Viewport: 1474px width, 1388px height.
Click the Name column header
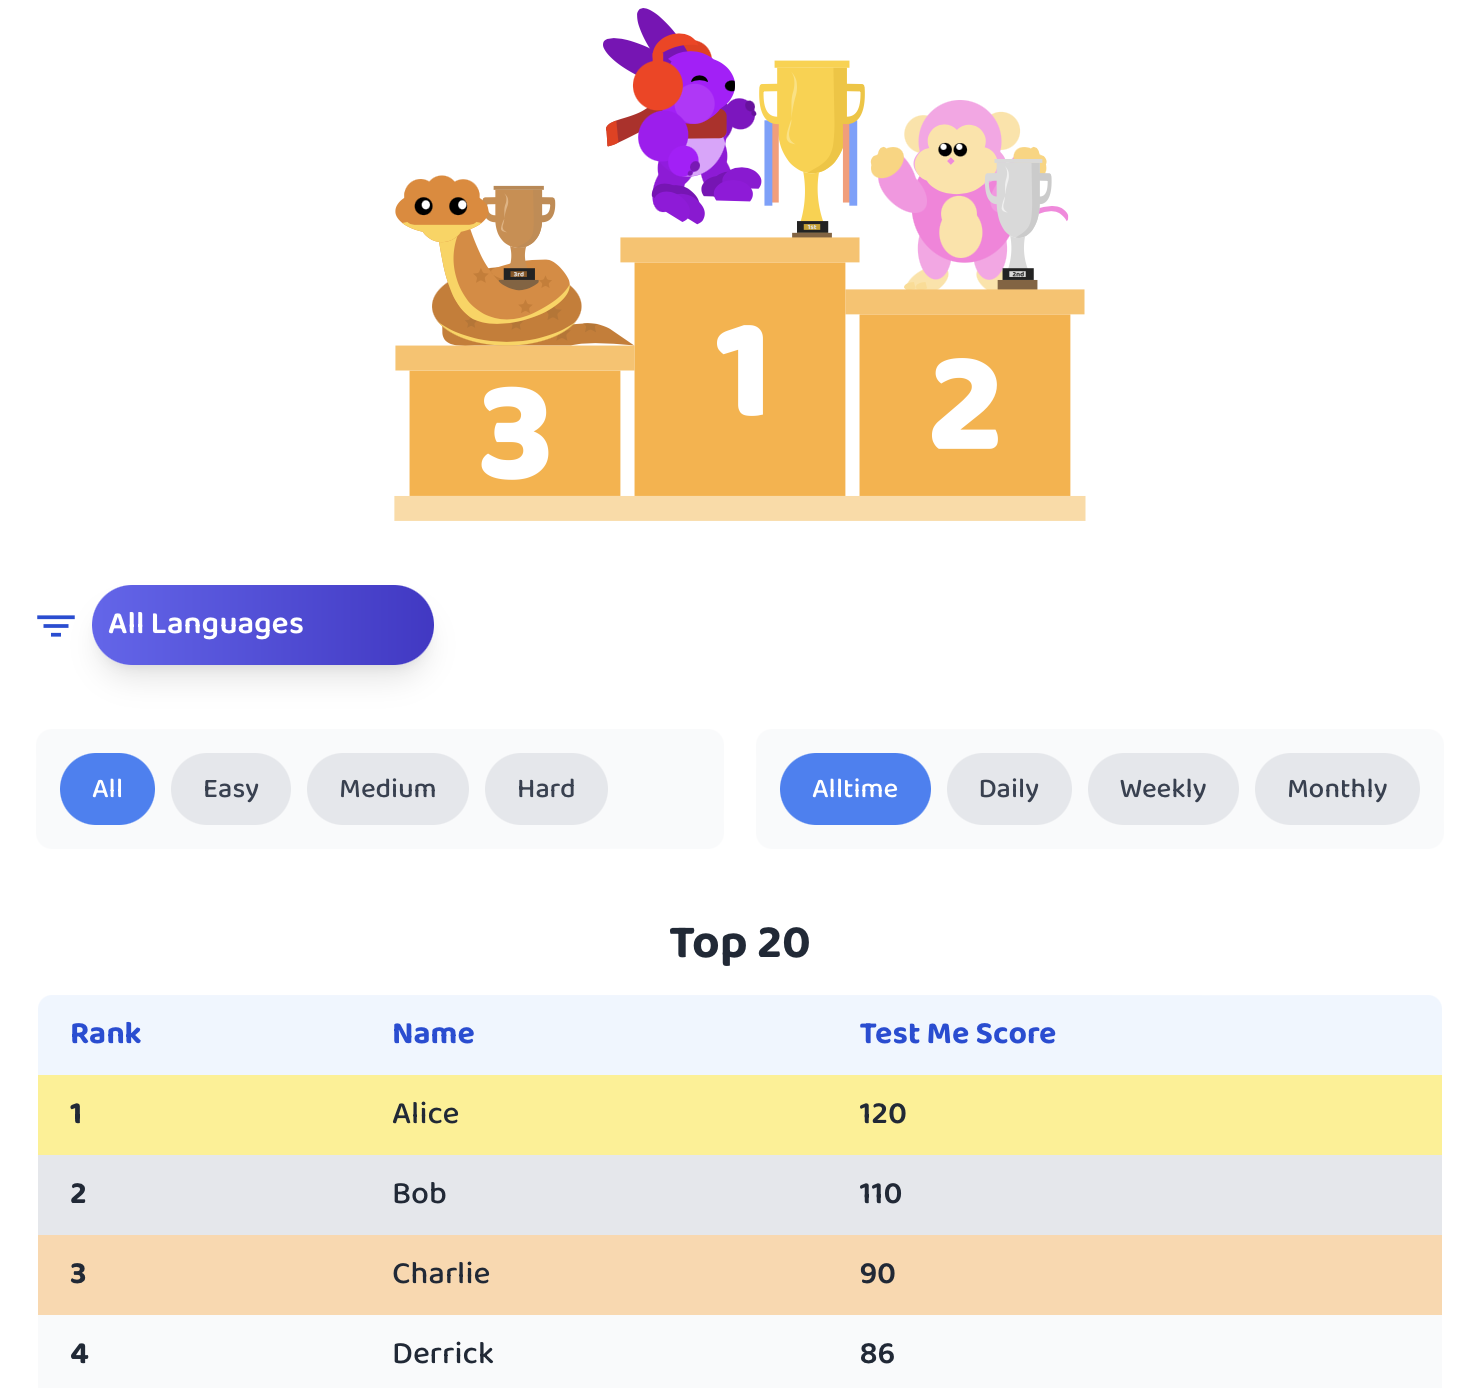click(433, 1034)
